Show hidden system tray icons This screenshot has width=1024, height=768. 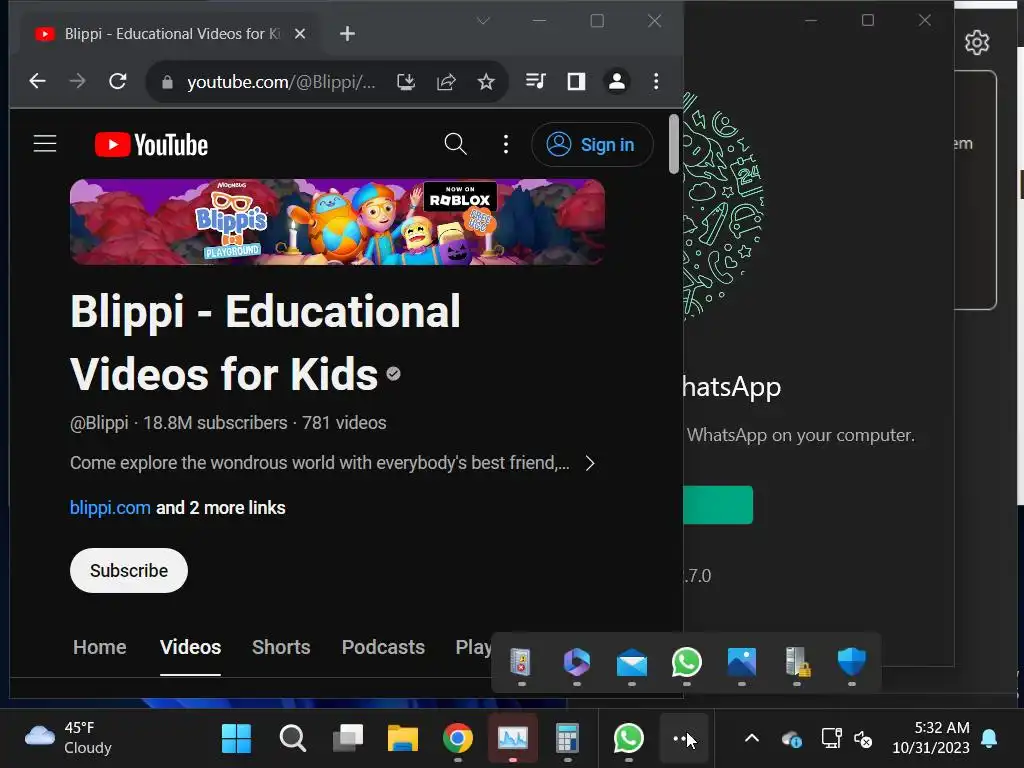[752, 739]
